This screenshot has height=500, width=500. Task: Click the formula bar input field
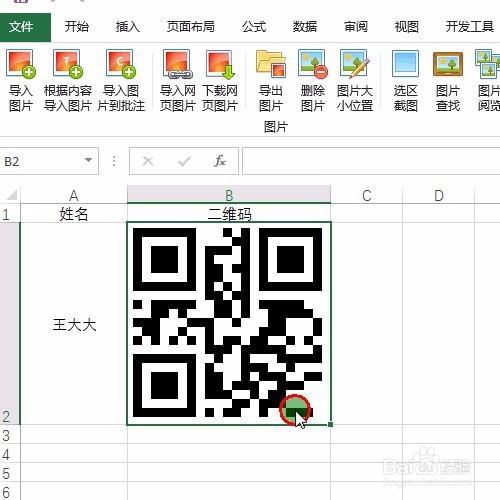click(371, 161)
